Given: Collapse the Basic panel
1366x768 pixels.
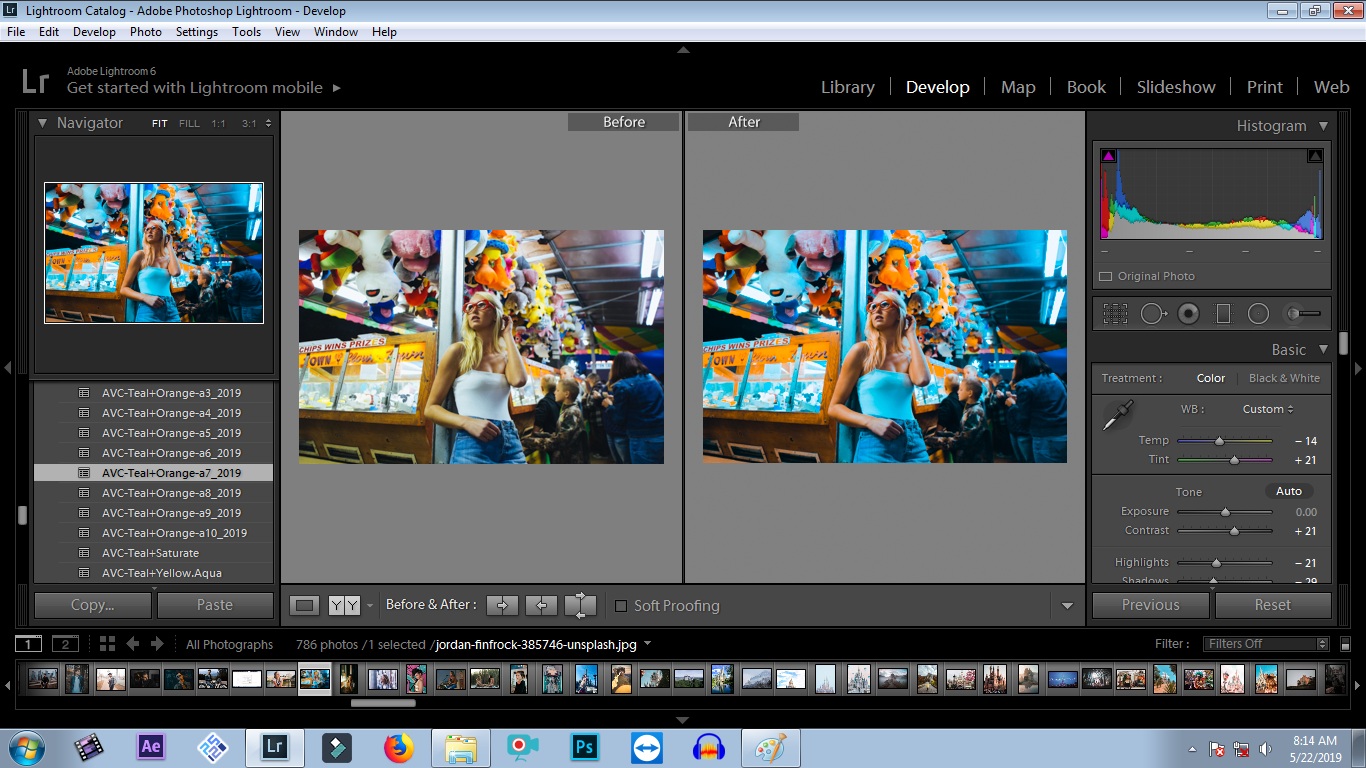Looking at the screenshot, I should point(1323,350).
